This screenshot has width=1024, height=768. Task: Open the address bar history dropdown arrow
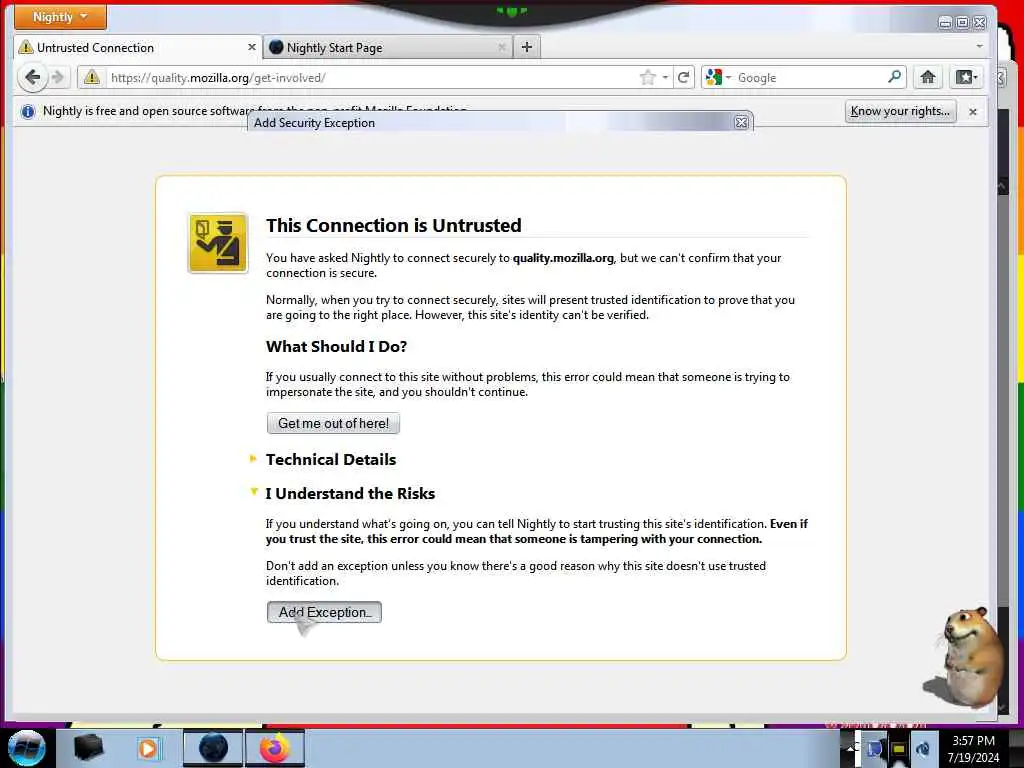(665, 78)
